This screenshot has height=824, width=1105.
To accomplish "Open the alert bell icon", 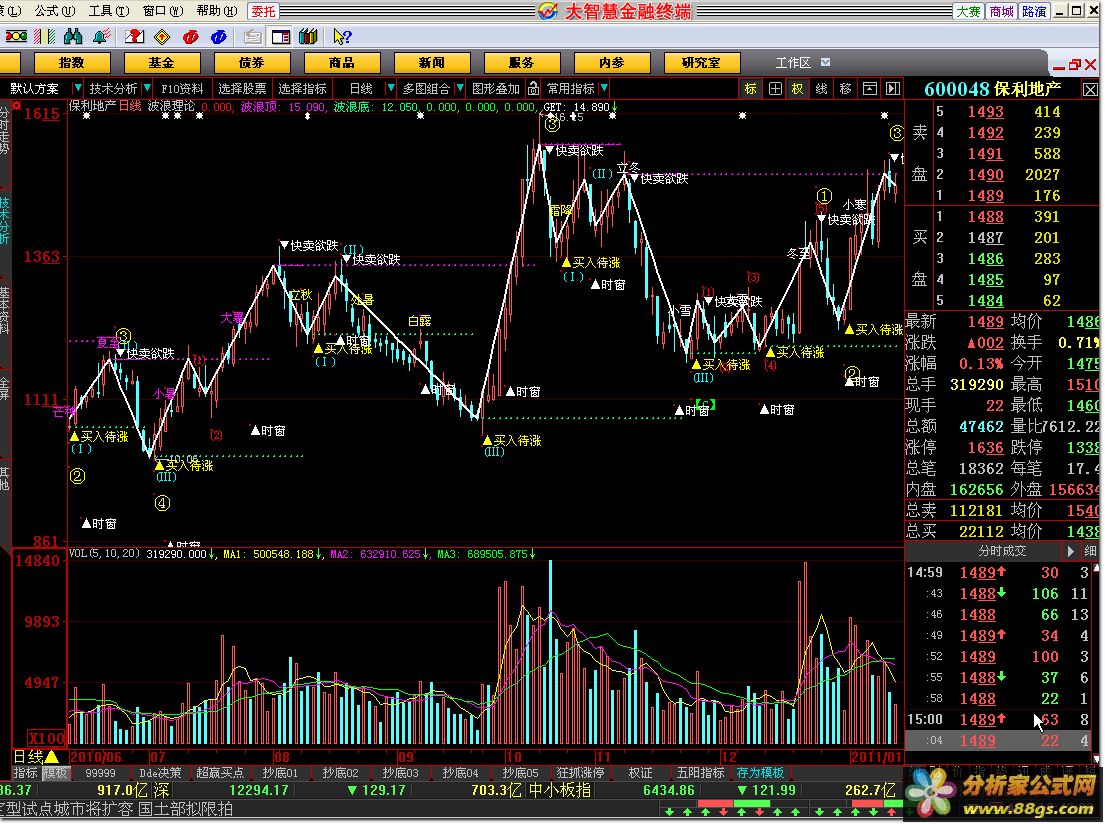I will (x=101, y=36).
